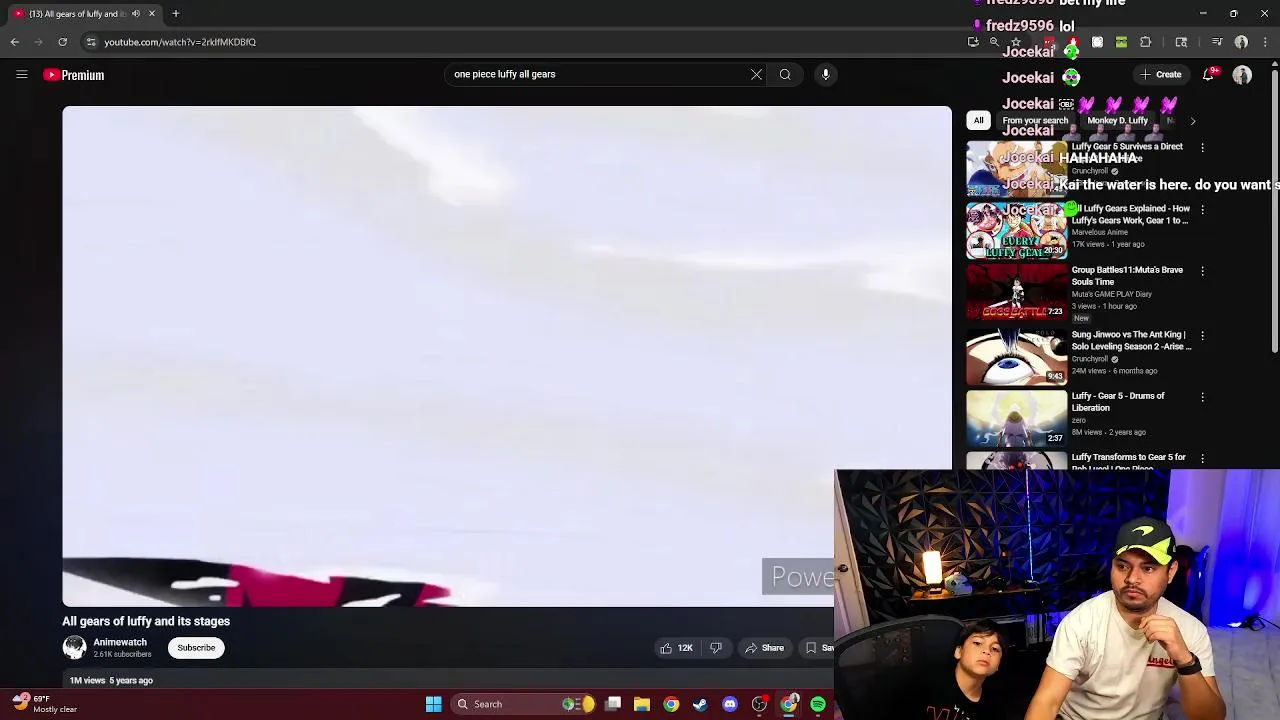The image size is (1280, 720).
Task: Open the Animewatch channel name link
Action: pyautogui.click(x=120, y=642)
